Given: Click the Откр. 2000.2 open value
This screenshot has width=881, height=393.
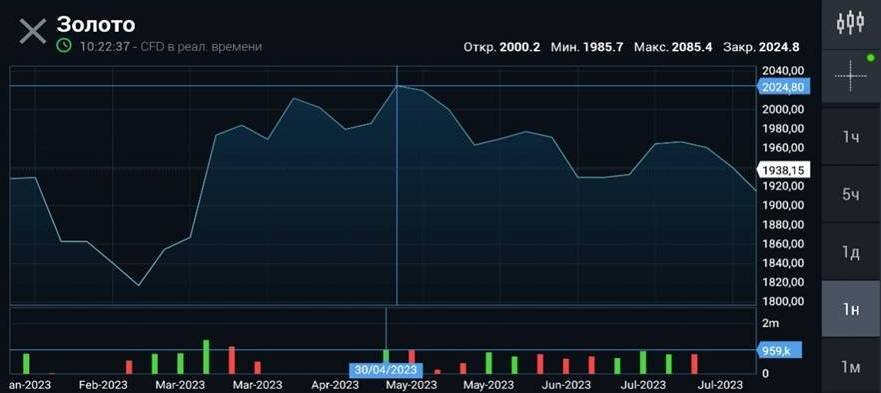Looking at the screenshot, I should 502,47.
